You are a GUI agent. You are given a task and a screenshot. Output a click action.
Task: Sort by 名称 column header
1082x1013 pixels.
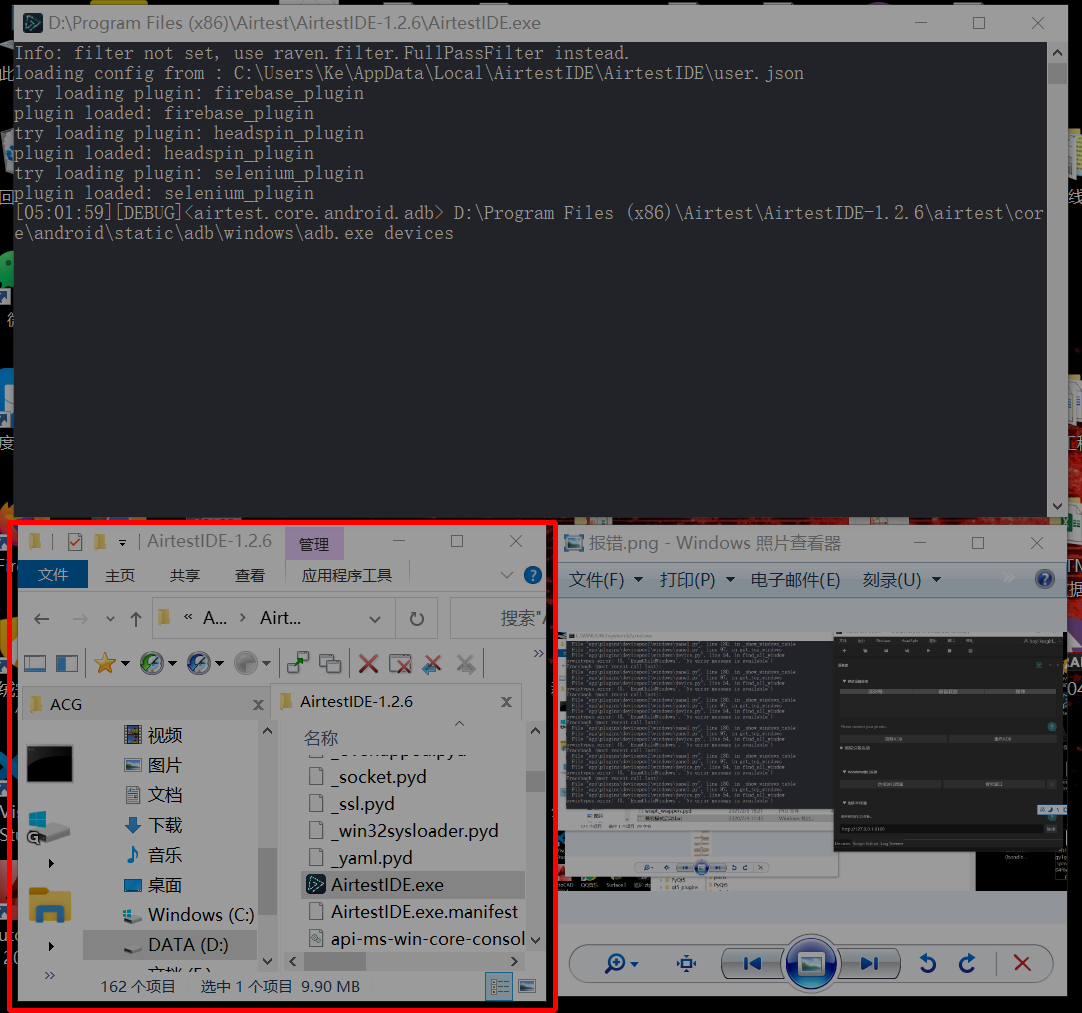click(321, 738)
